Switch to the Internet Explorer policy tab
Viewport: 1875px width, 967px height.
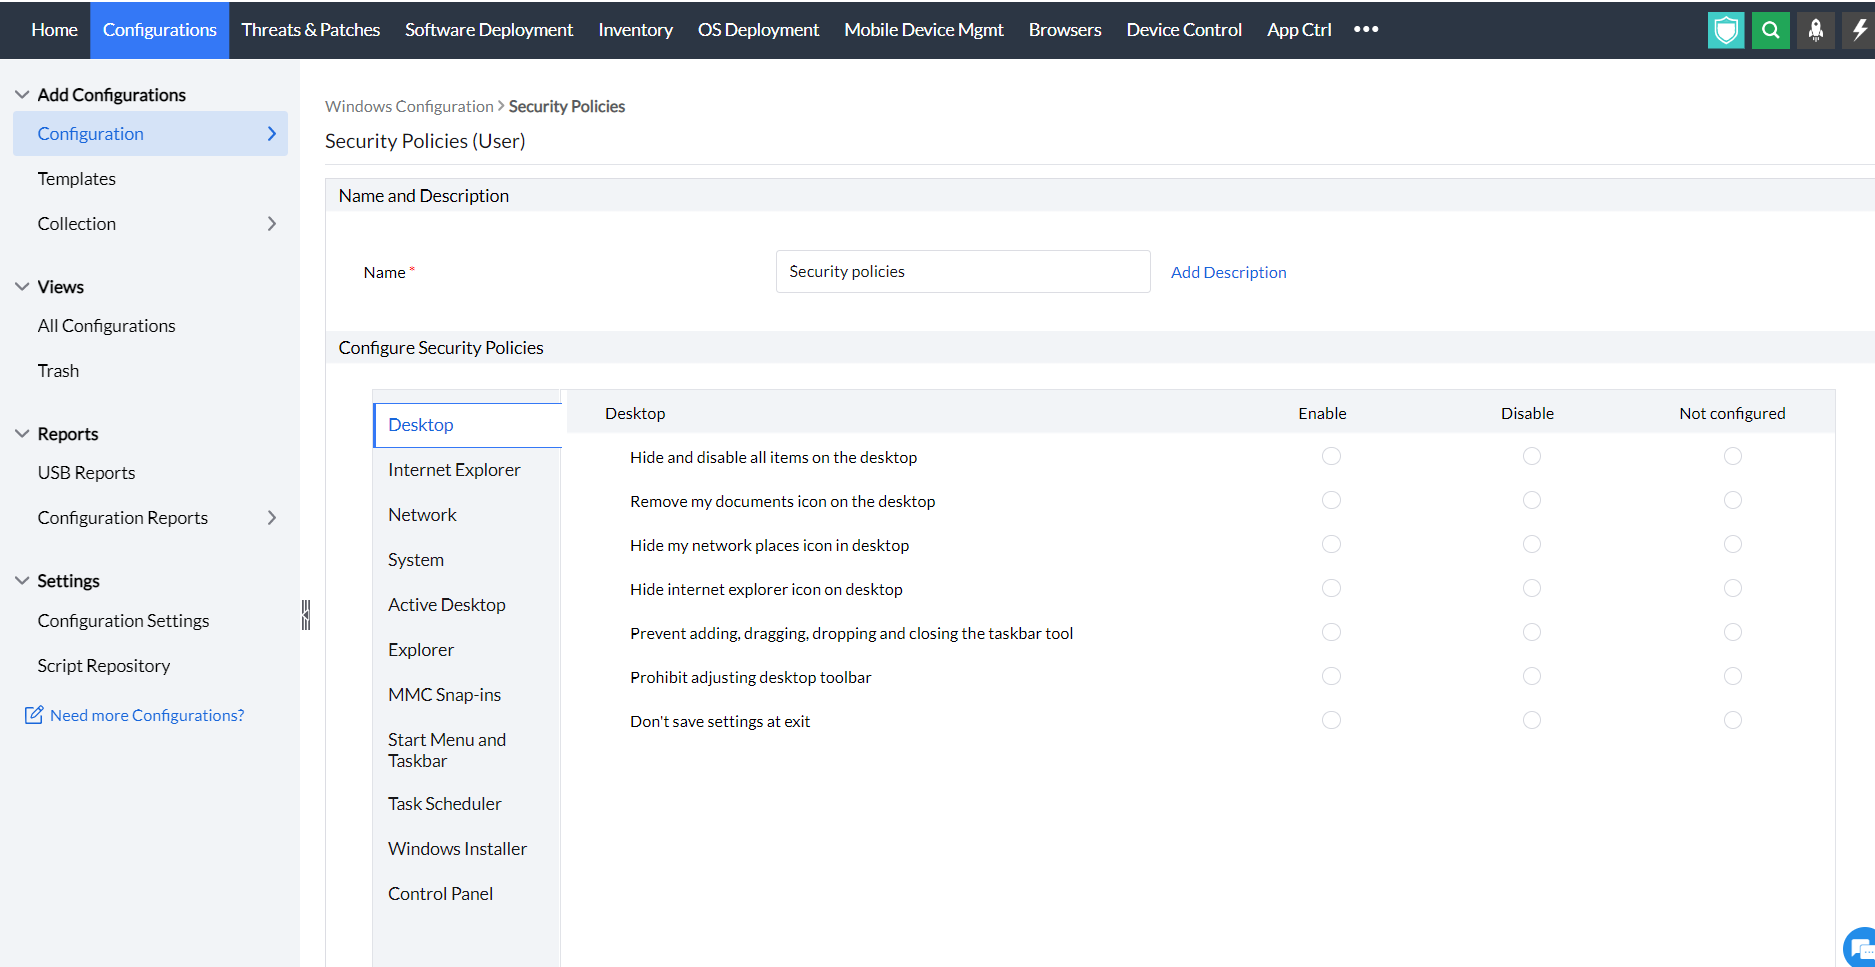coord(454,470)
